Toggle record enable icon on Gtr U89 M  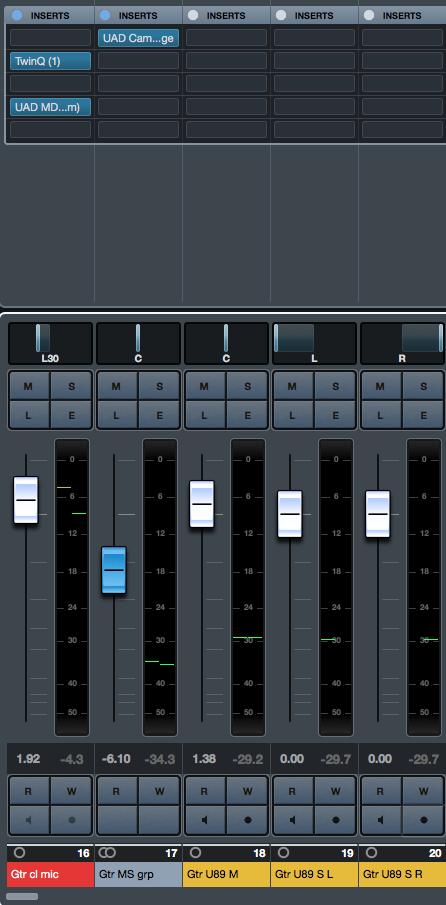(248, 820)
